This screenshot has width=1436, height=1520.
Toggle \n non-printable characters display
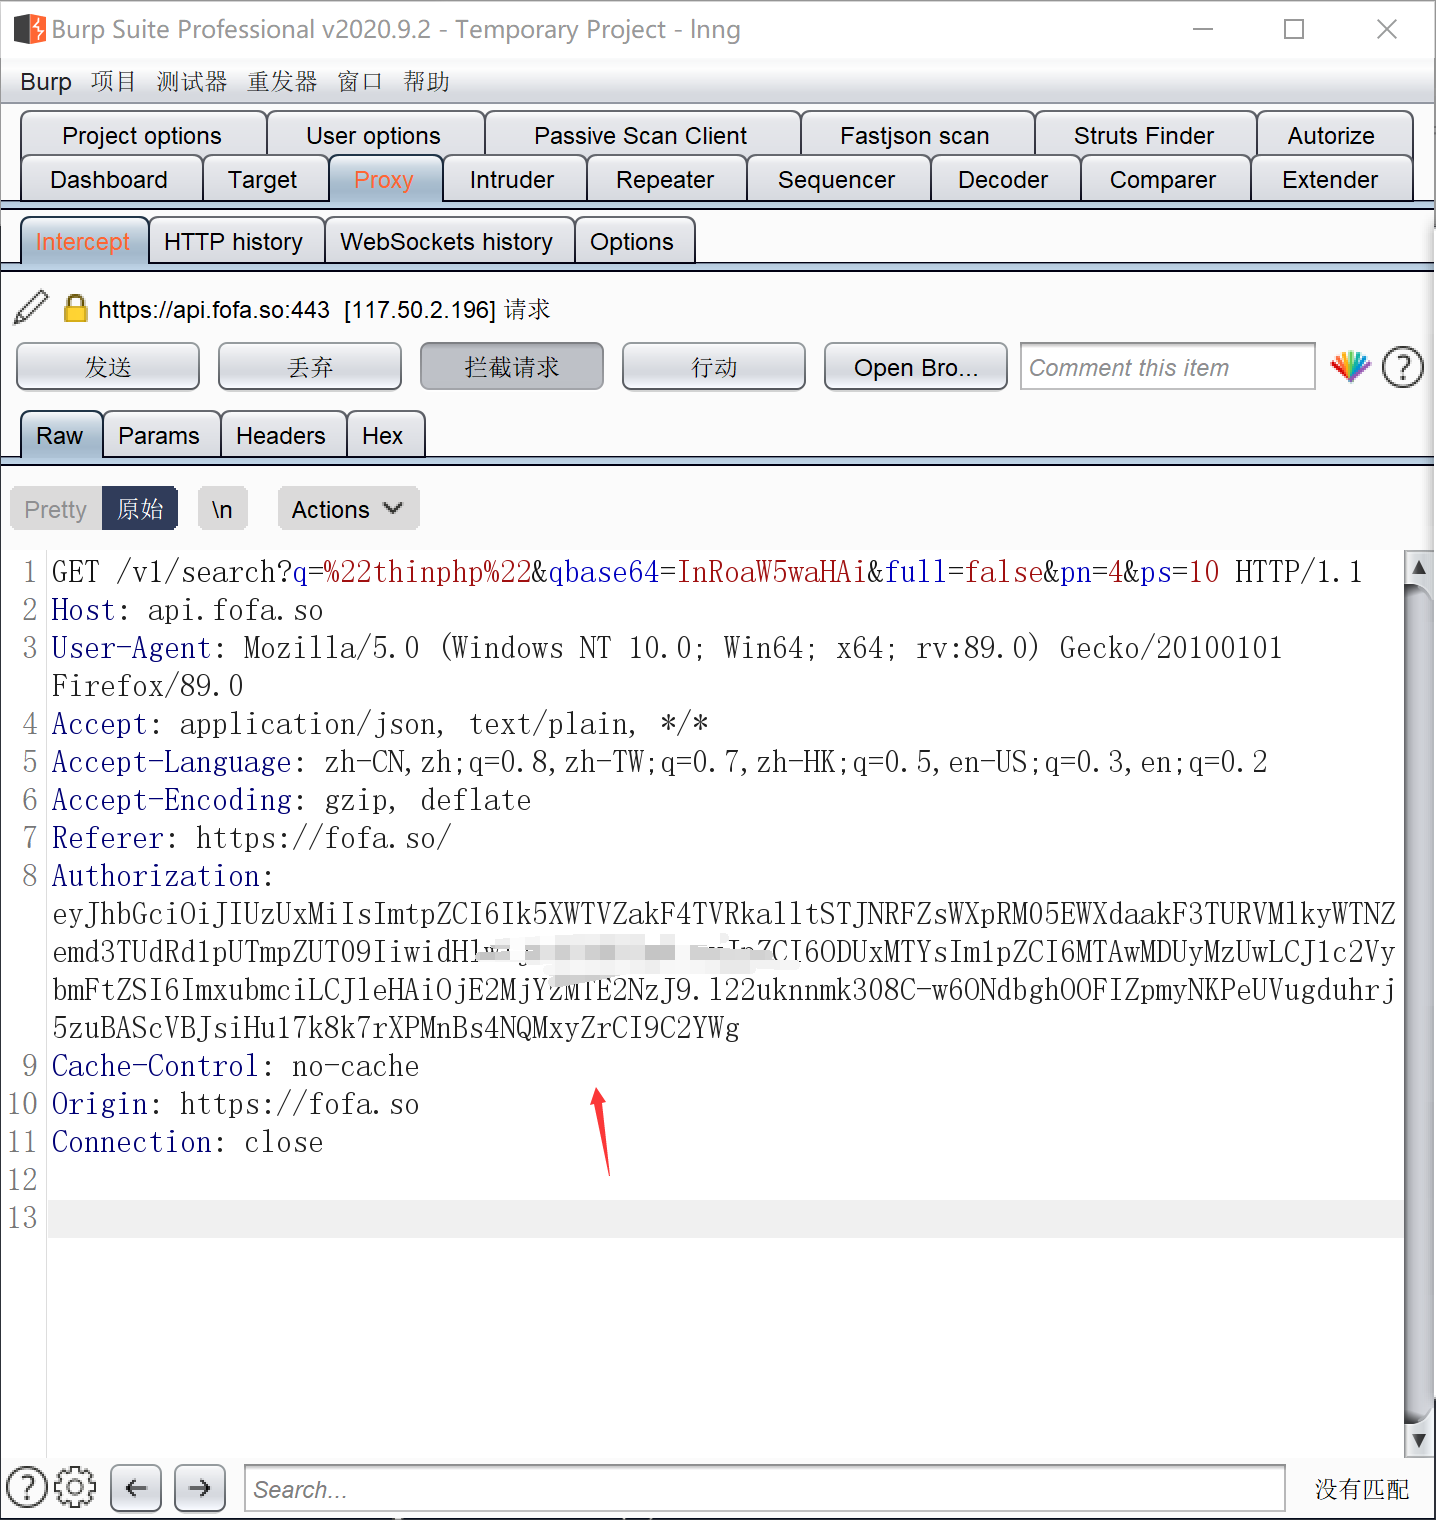click(222, 509)
